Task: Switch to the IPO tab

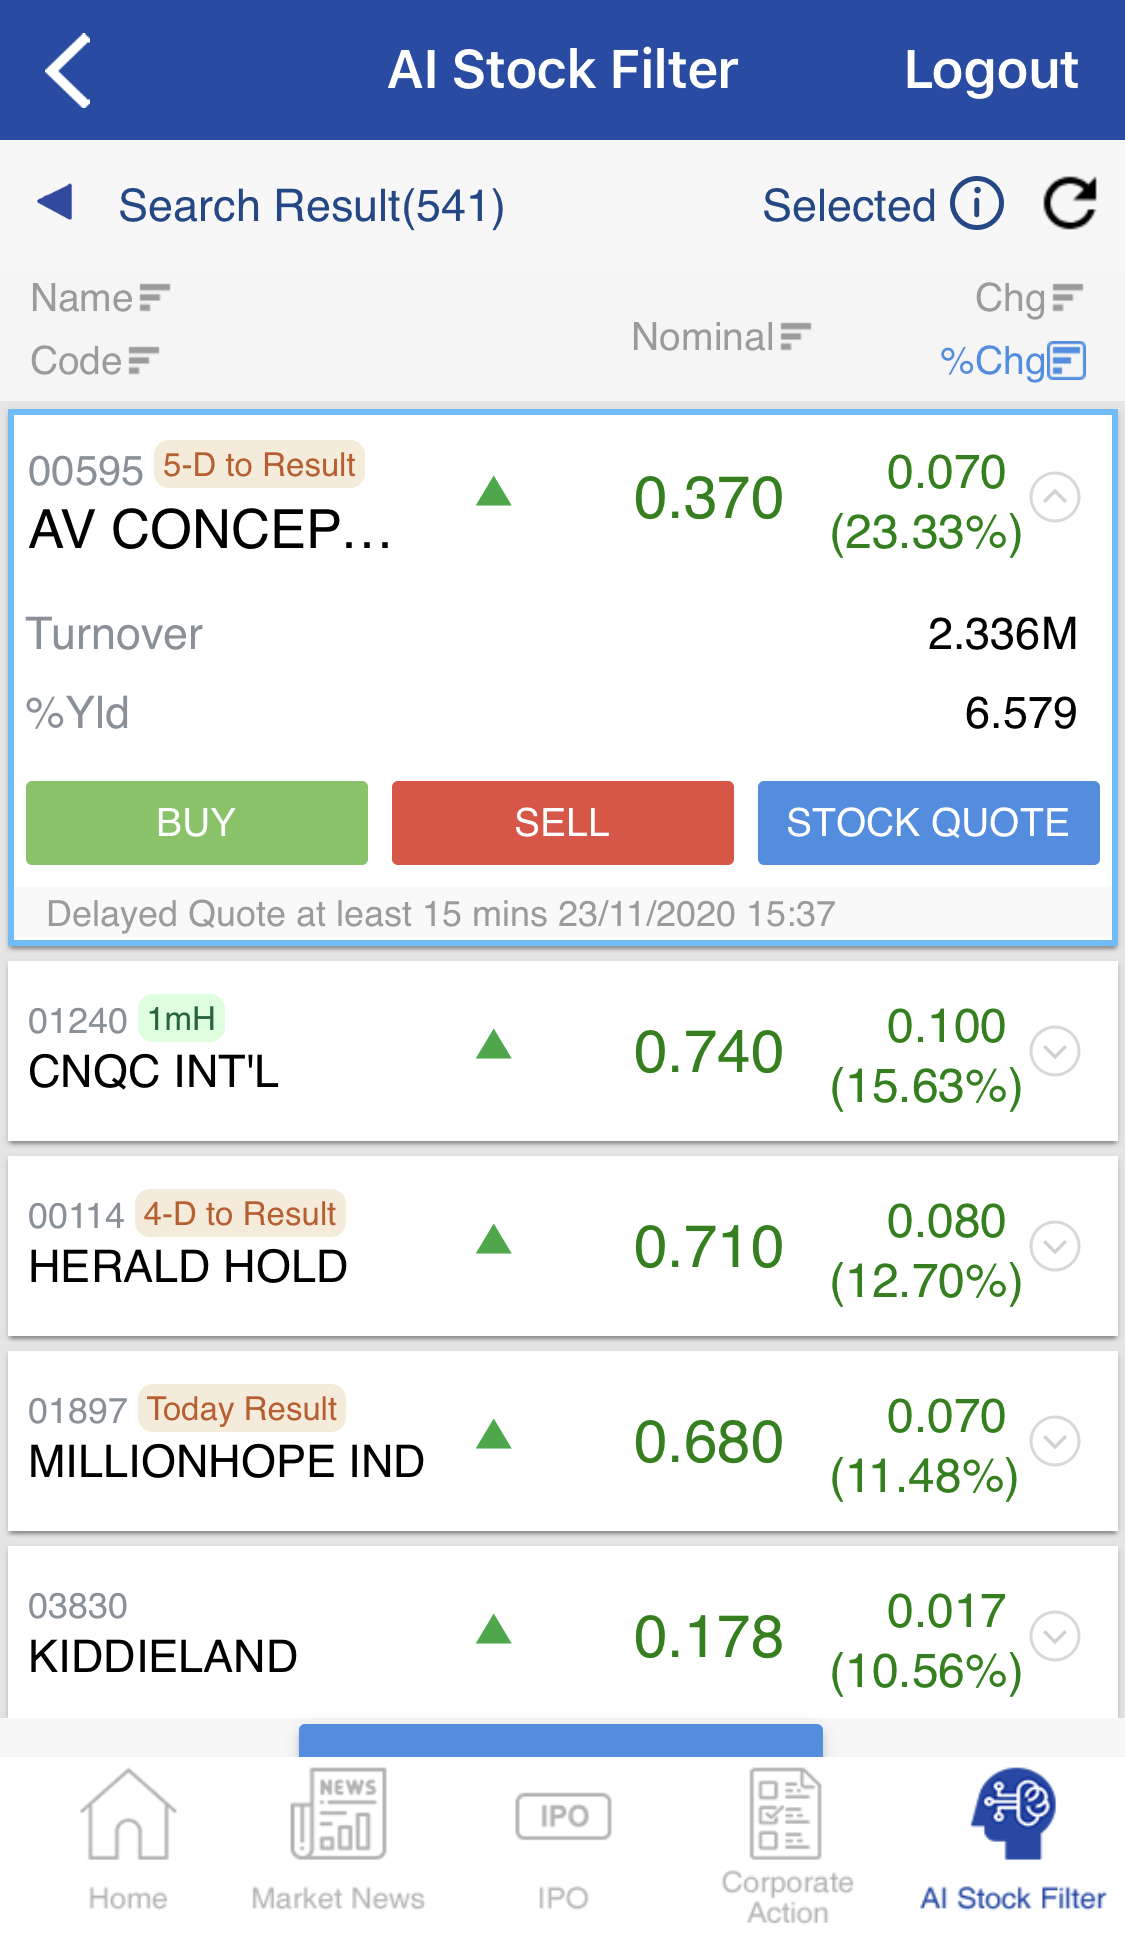Action: click(x=563, y=1840)
